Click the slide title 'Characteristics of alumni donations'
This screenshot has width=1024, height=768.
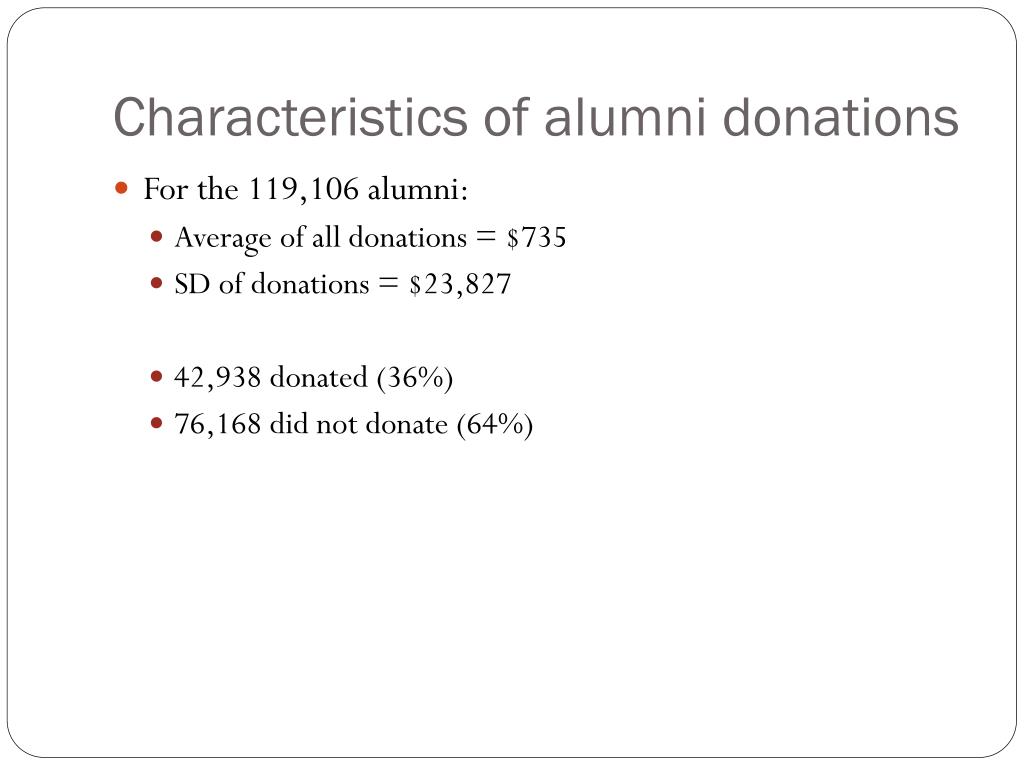[536, 118]
